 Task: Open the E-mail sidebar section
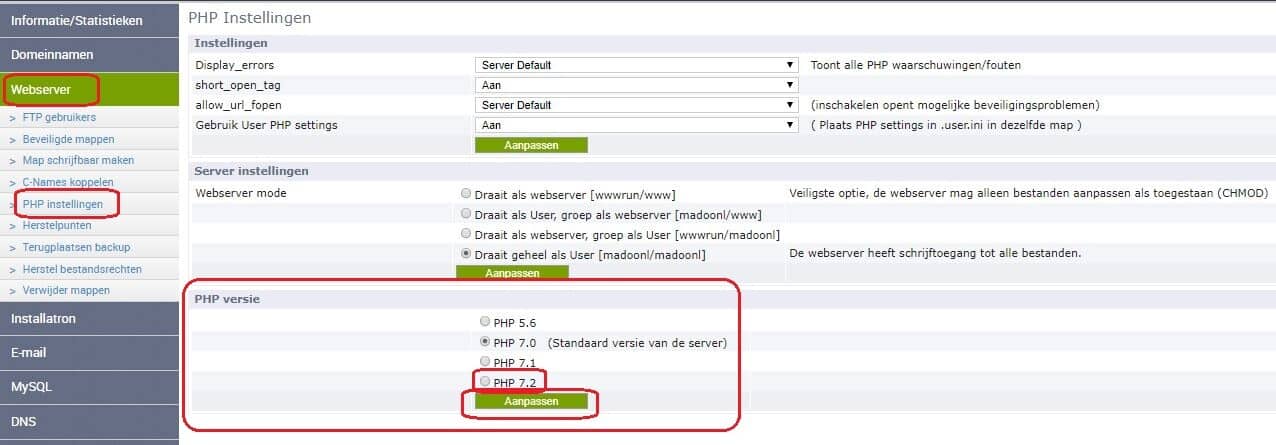[x=89, y=353]
